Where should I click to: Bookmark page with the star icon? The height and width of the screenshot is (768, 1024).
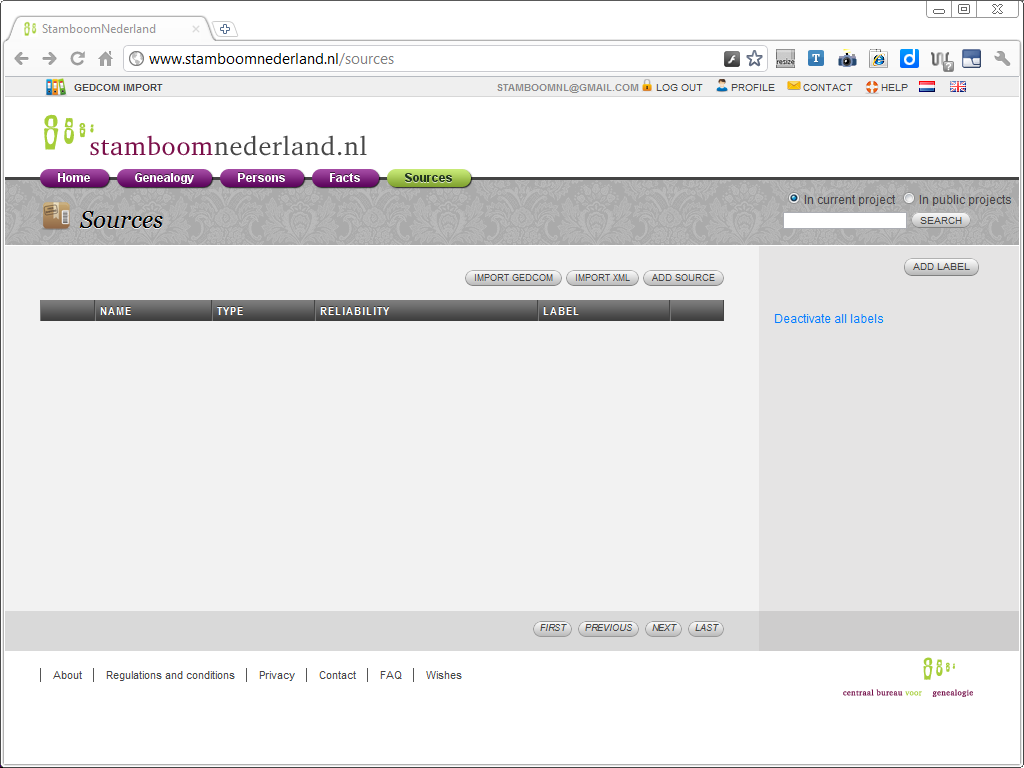pyautogui.click(x=754, y=59)
